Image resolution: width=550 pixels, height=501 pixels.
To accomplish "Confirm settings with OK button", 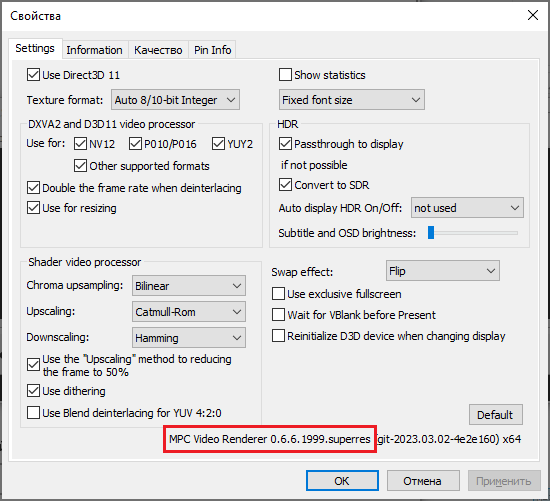I will coord(342,481).
